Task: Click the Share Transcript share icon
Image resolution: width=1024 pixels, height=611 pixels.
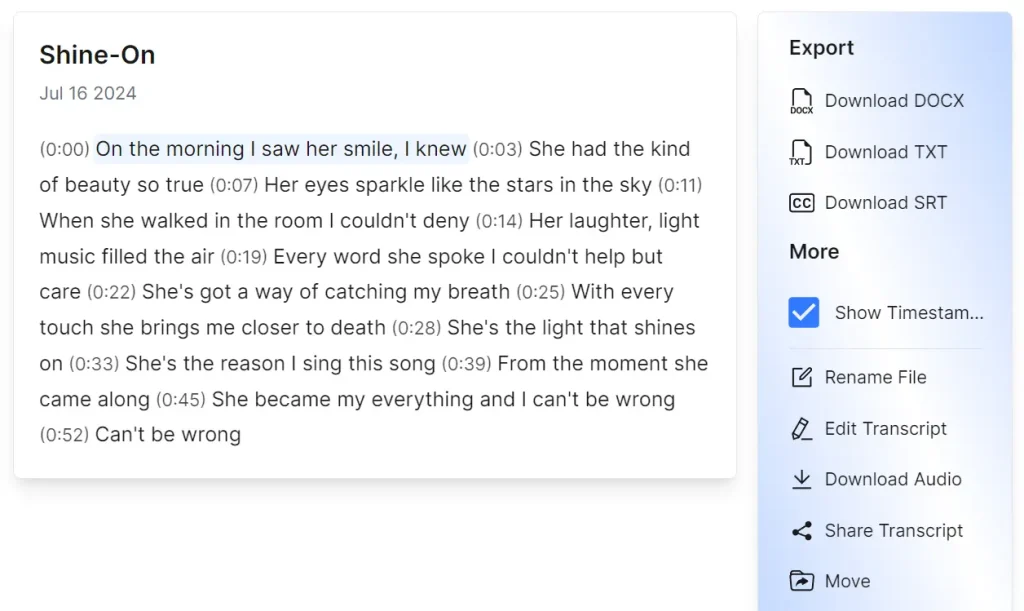Action: point(800,530)
